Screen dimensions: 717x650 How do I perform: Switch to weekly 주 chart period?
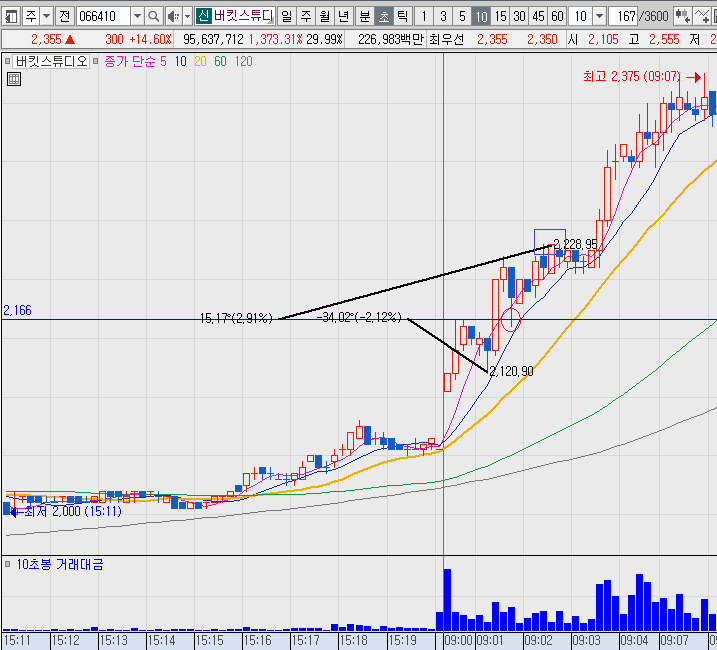(x=306, y=17)
